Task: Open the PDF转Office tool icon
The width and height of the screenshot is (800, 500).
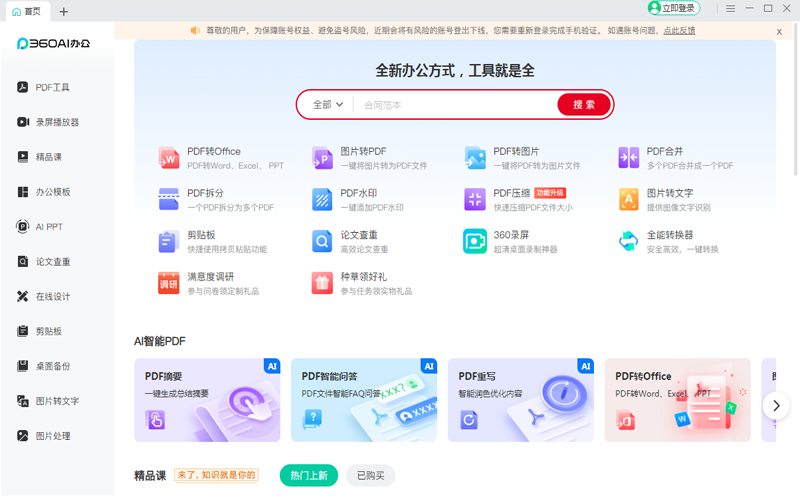Action: (169, 158)
